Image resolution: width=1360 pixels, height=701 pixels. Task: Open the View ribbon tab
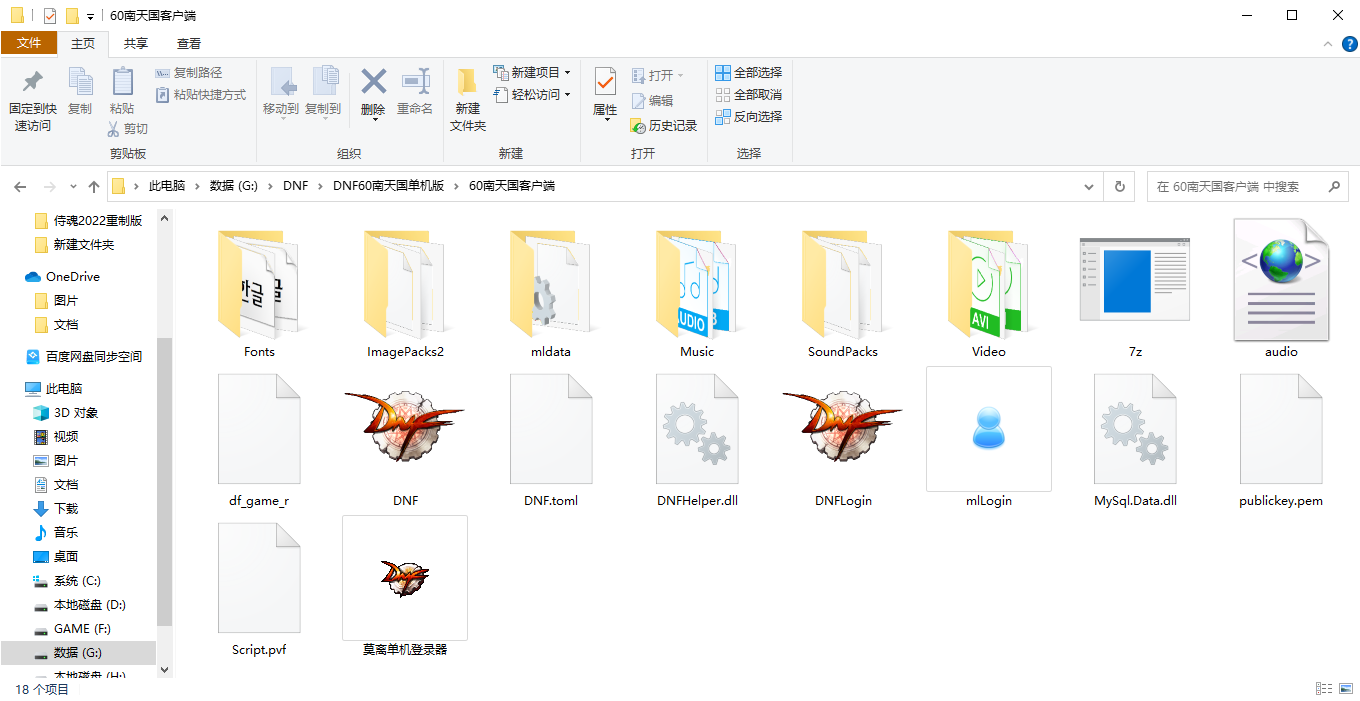(189, 43)
